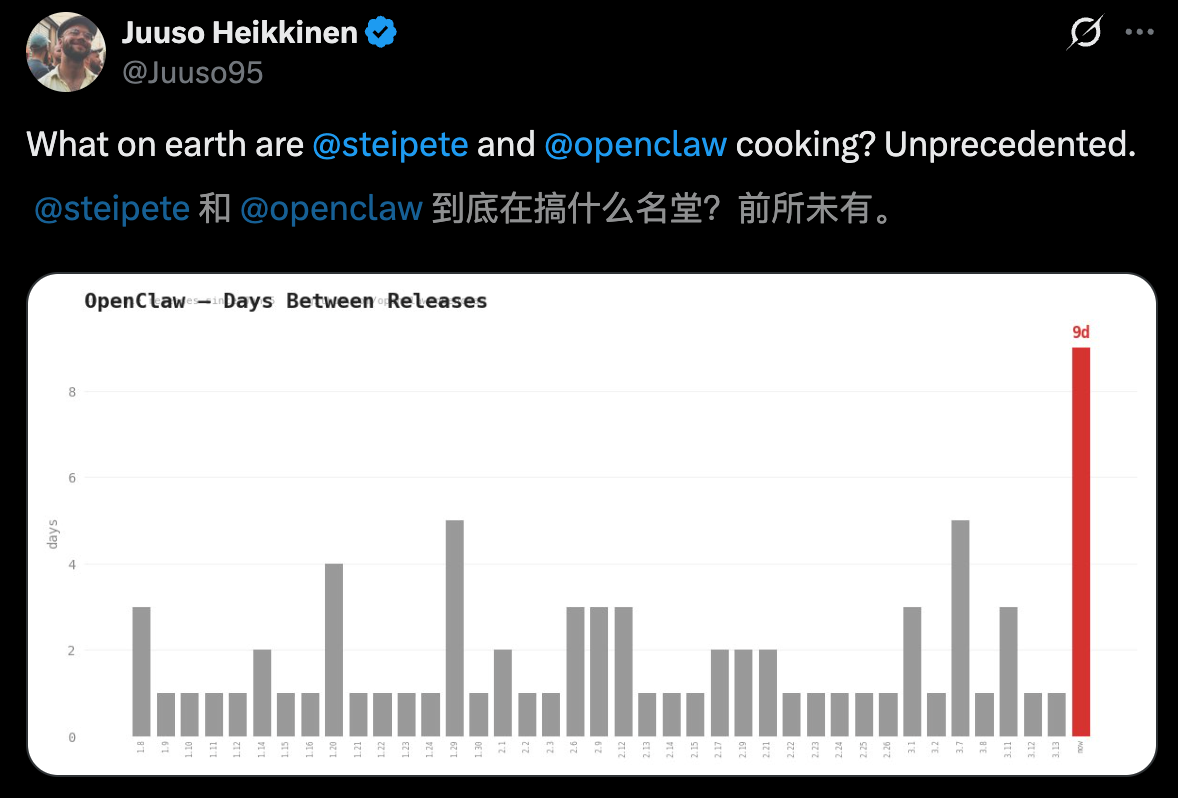Click the @openclaw mention in English text

[x=635, y=145]
